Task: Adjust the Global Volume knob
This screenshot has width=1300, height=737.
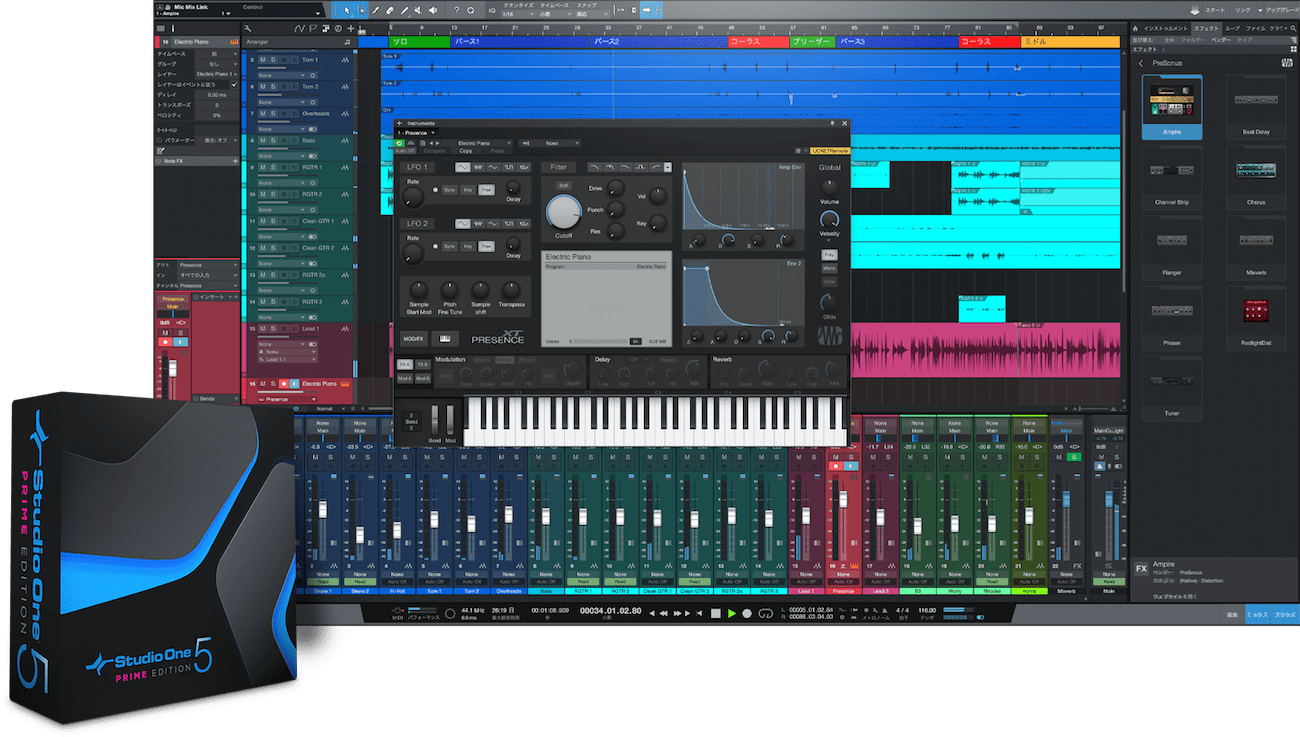Action: (829, 187)
